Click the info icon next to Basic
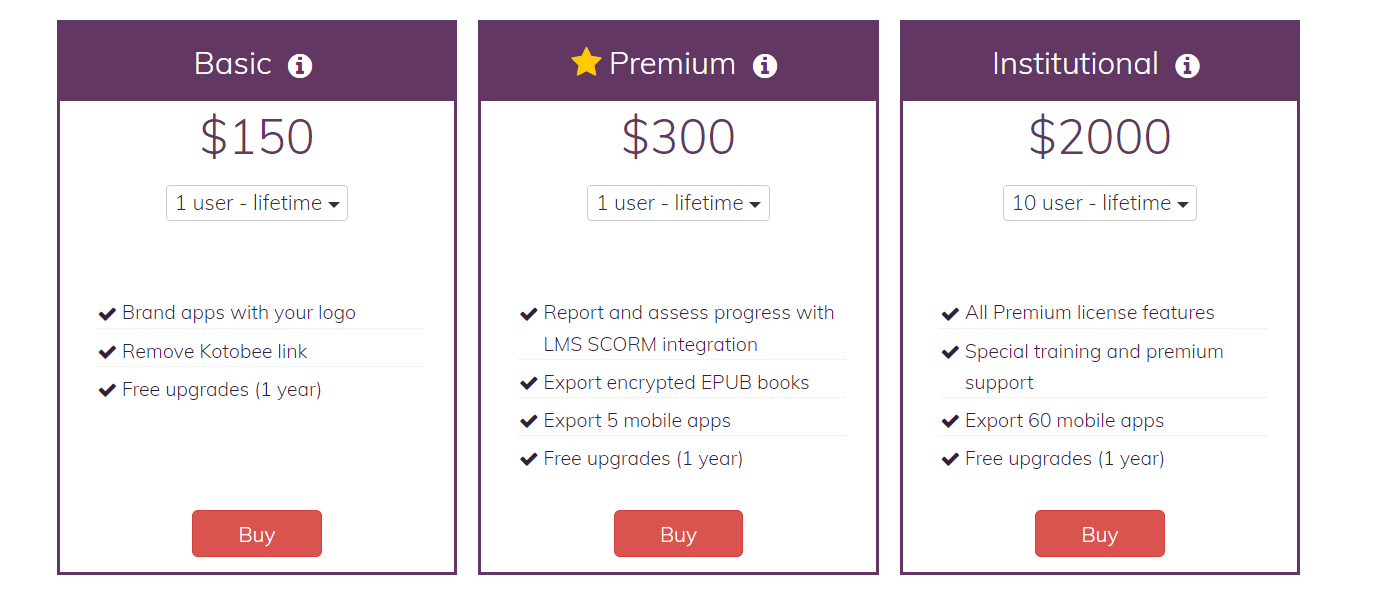This screenshot has width=1377, height=601. [300, 66]
